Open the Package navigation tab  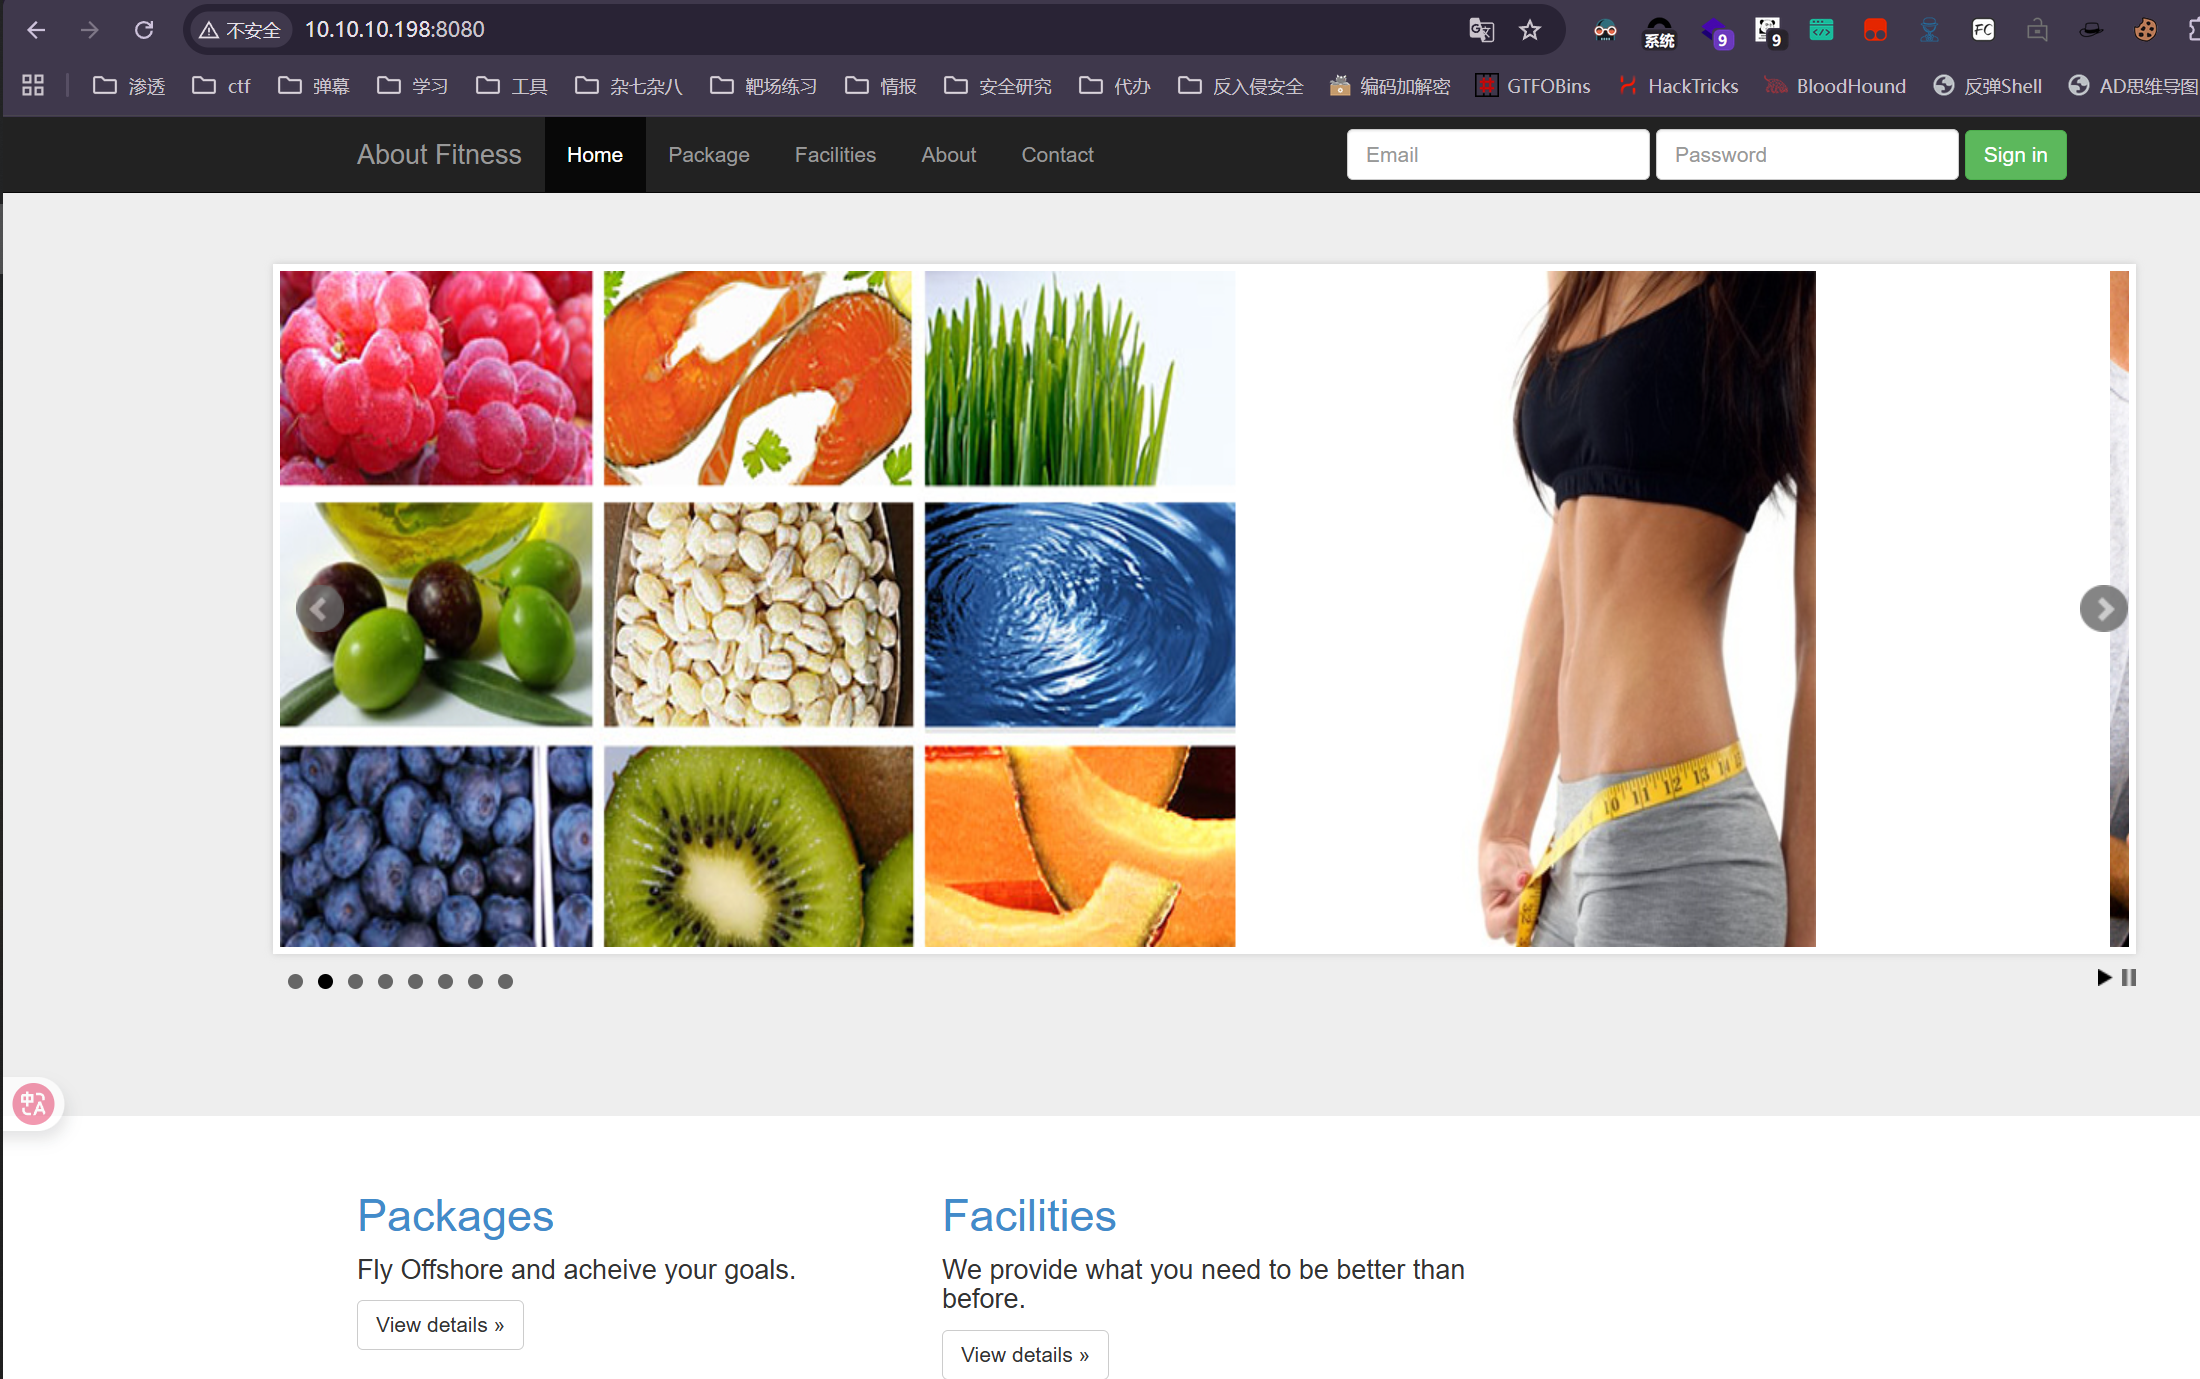click(x=708, y=155)
